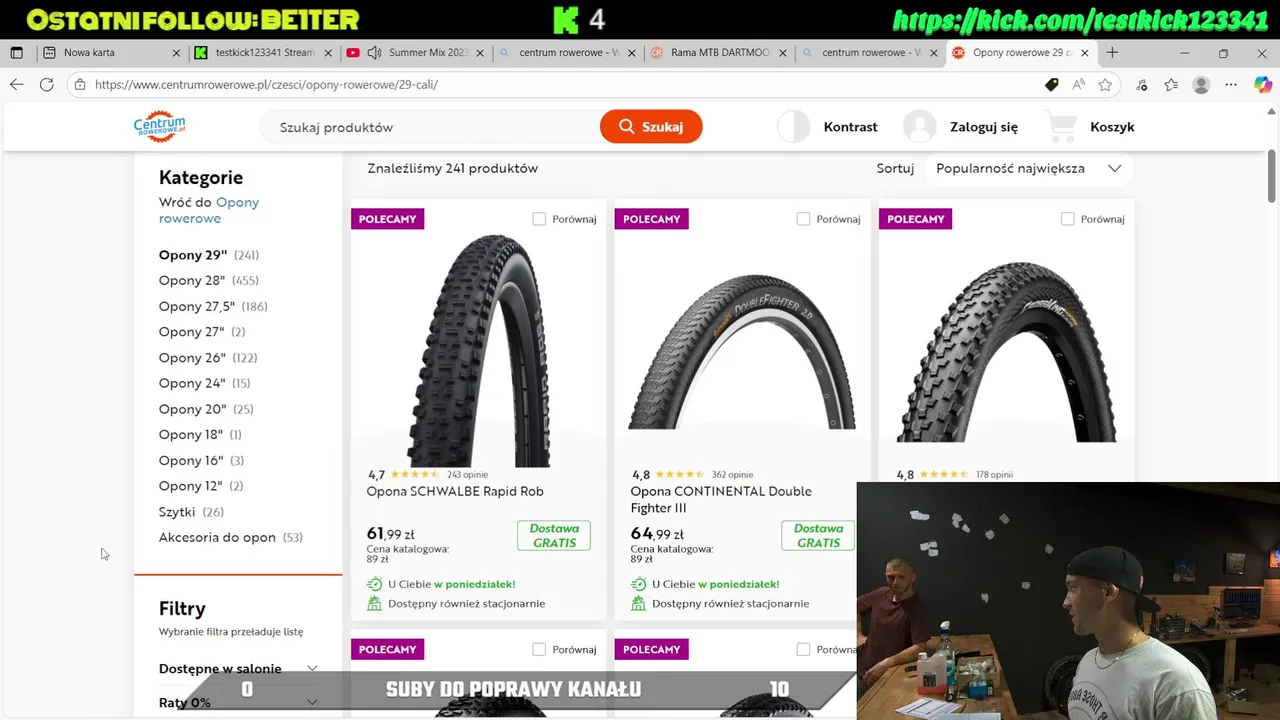The image size is (1280, 720).
Task: Open the Koszyk shopping cart icon
Action: (1061, 126)
